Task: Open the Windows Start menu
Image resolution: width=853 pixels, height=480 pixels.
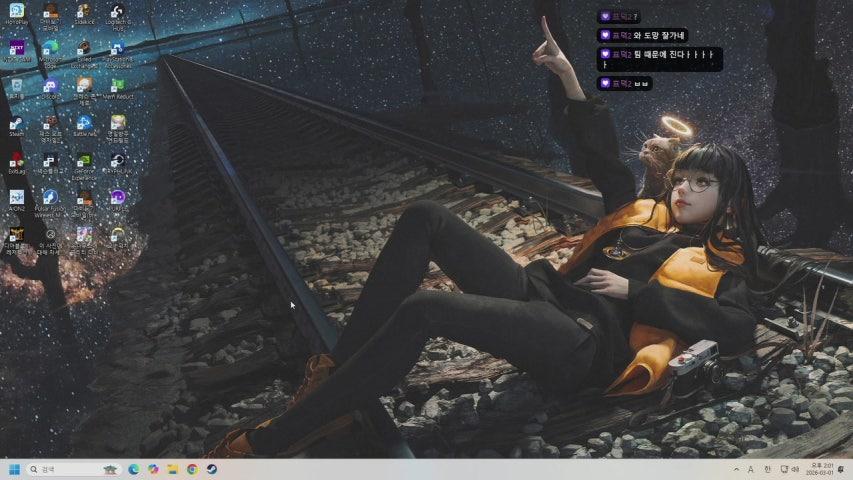Action: [15, 469]
